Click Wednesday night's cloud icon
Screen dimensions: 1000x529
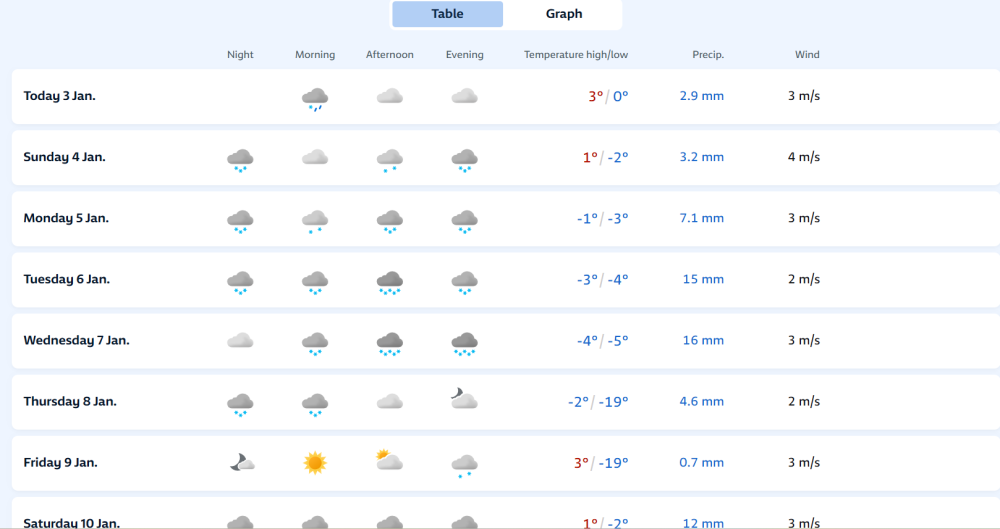(x=240, y=340)
